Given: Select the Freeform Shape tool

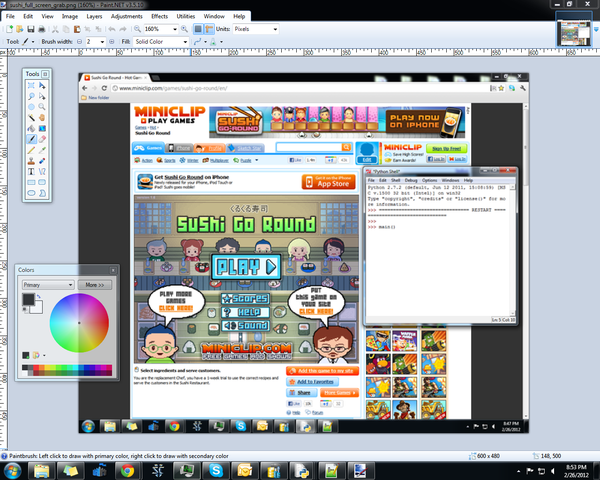Looking at the screenshot, I should 42,193.
